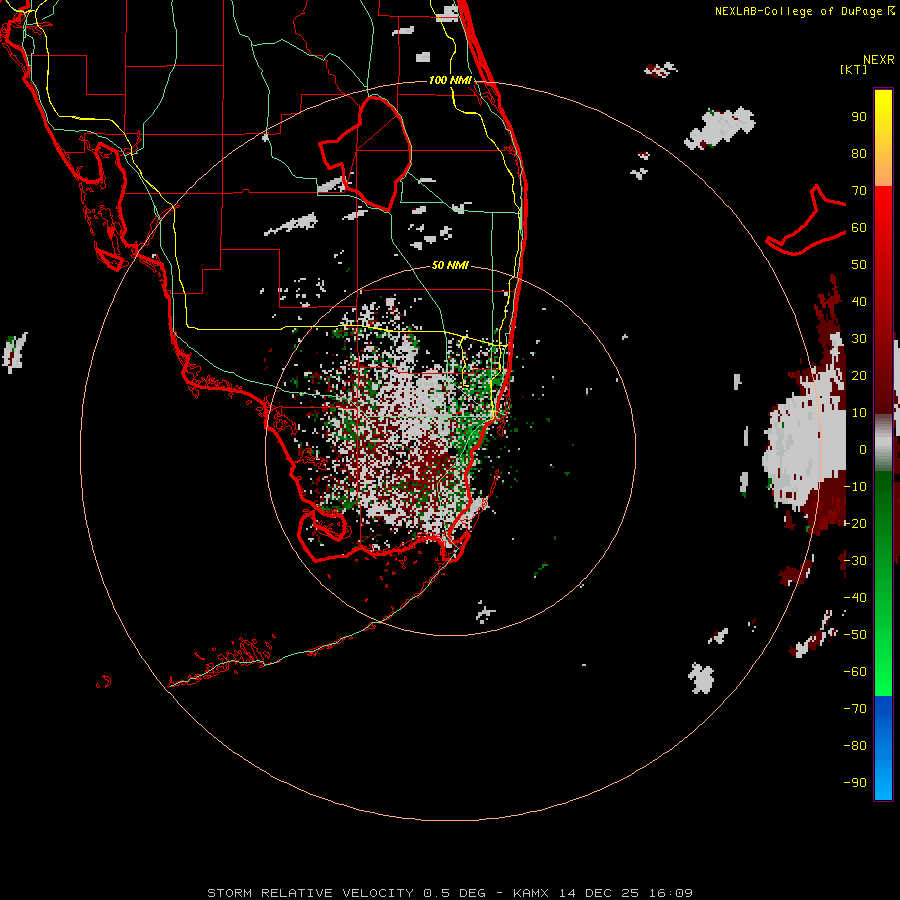Select the positive '70' knot scale label
The image size is (900, 900).
pyautogui.click(x=859, y=191)
